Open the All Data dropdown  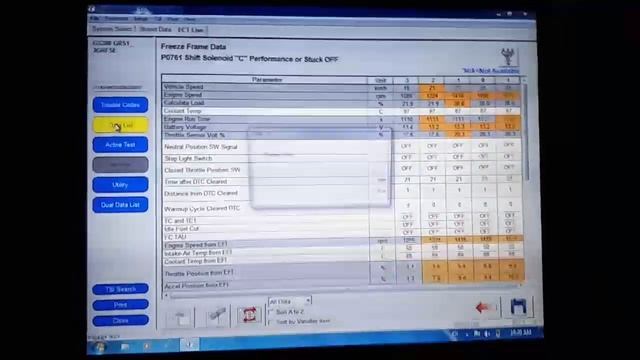pos(290,301)
